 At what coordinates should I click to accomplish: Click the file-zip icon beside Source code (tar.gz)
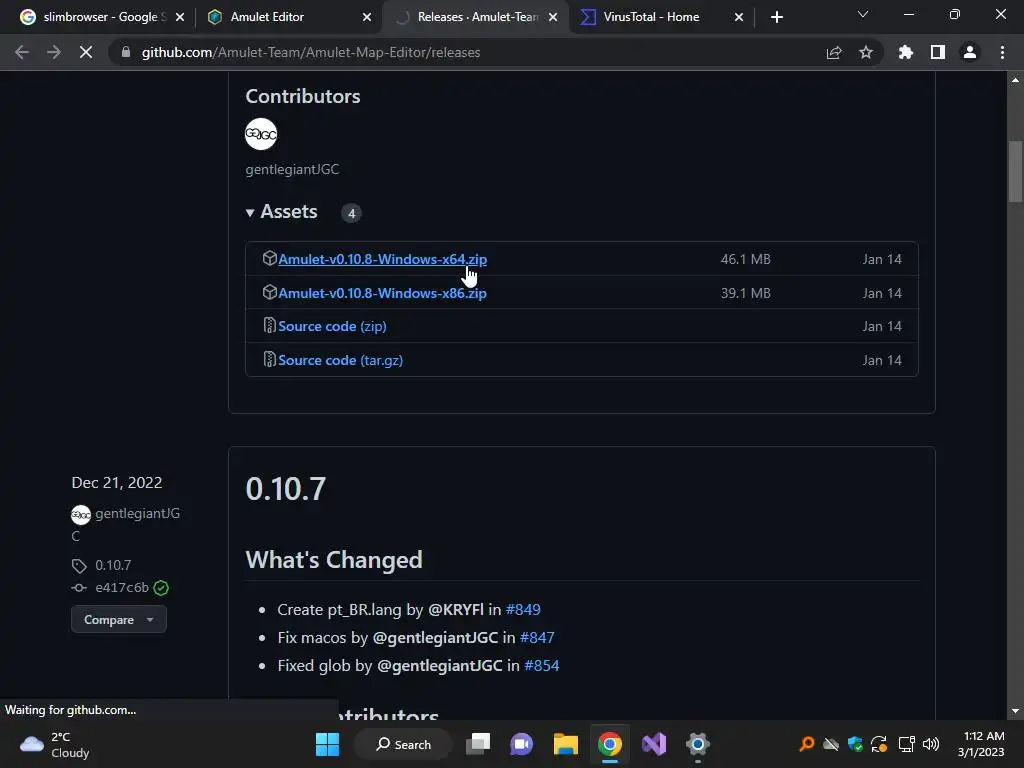pyautogui.click(x=269, y=359)
